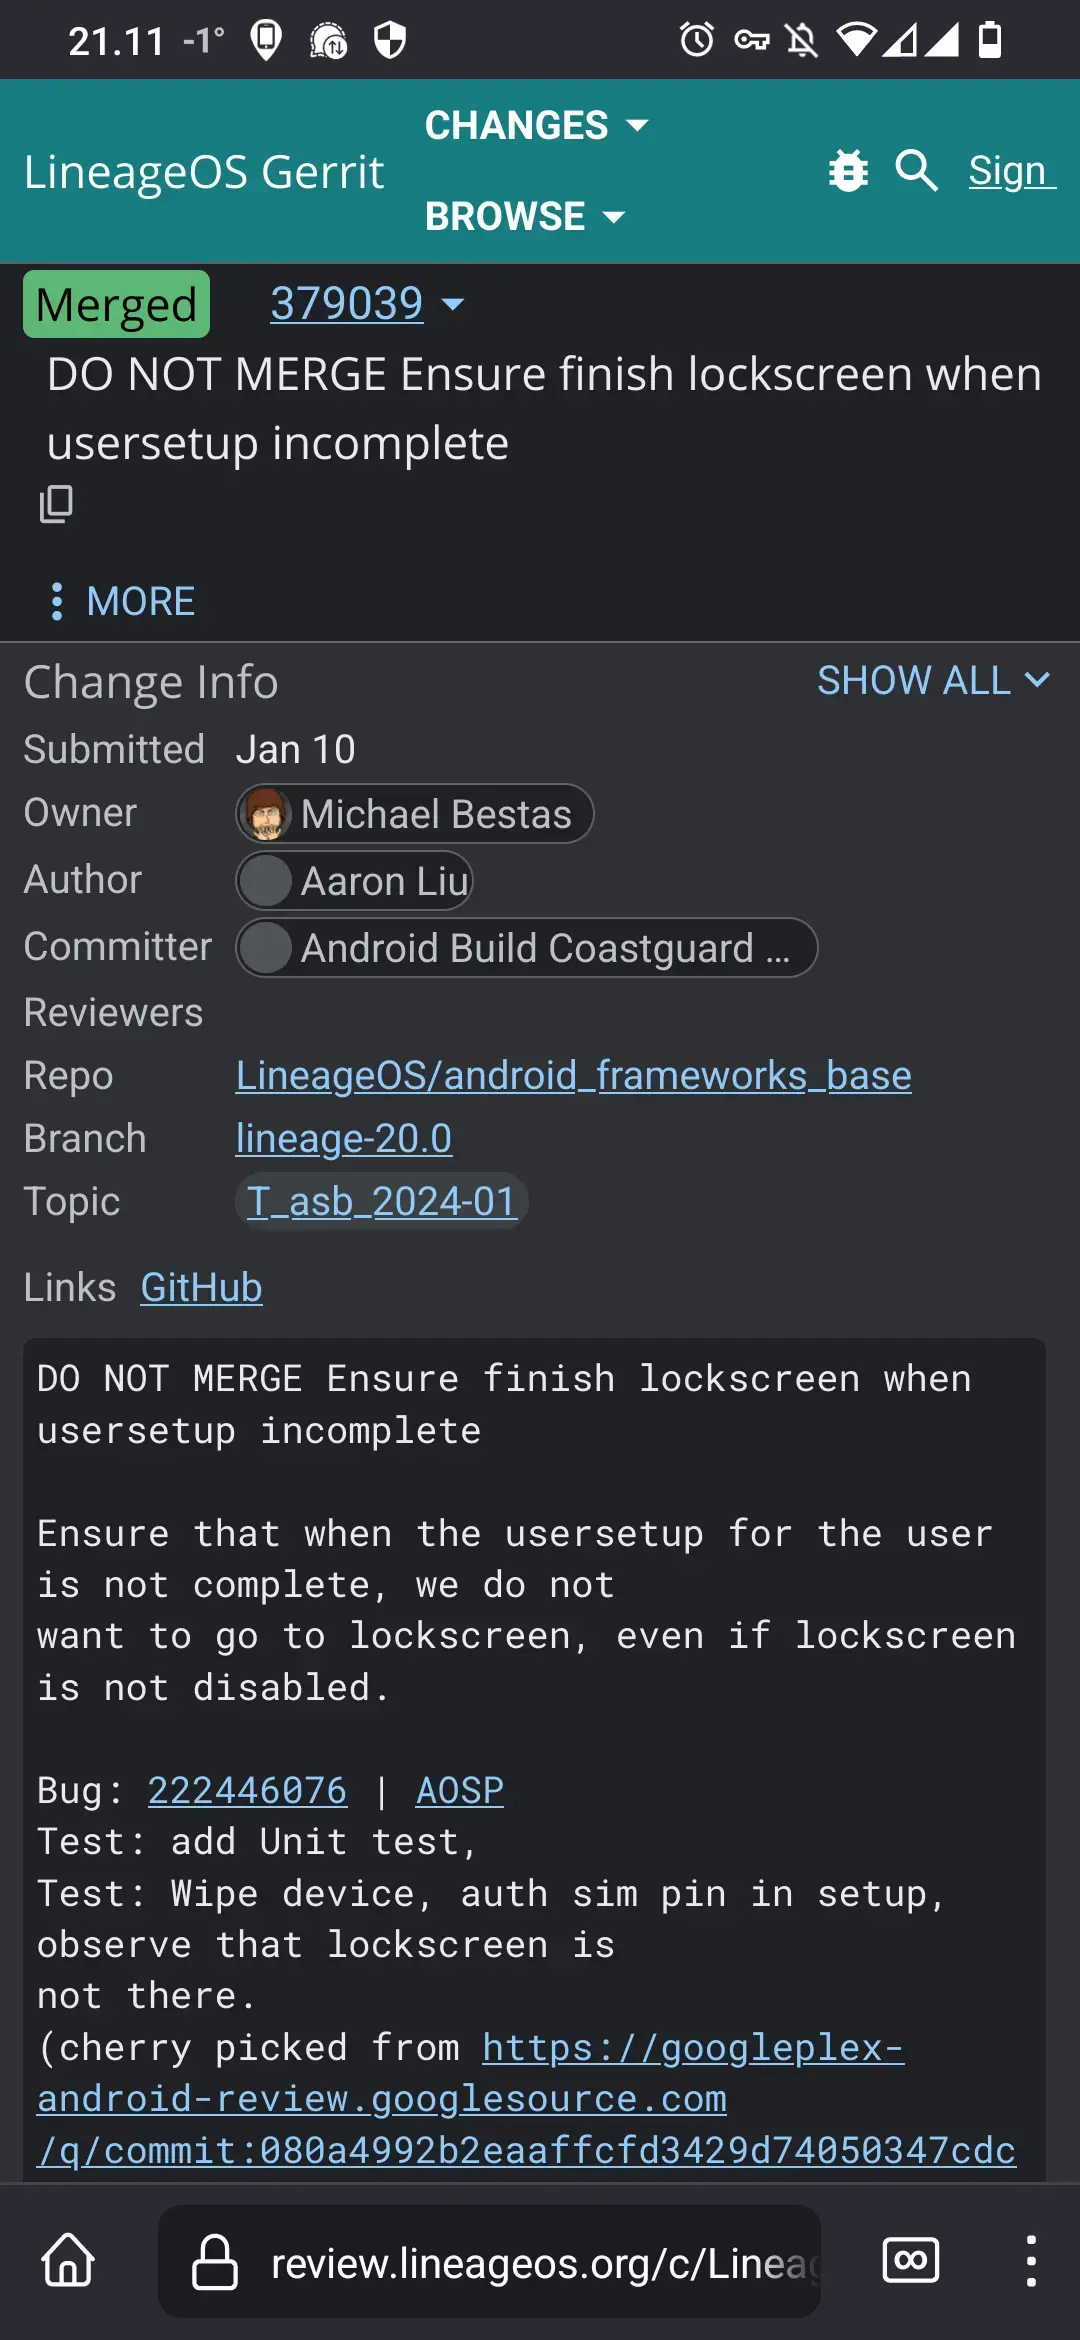
Task: Open the Gerrit search icon
Action: pyautogui.click(x=916, y=171)
